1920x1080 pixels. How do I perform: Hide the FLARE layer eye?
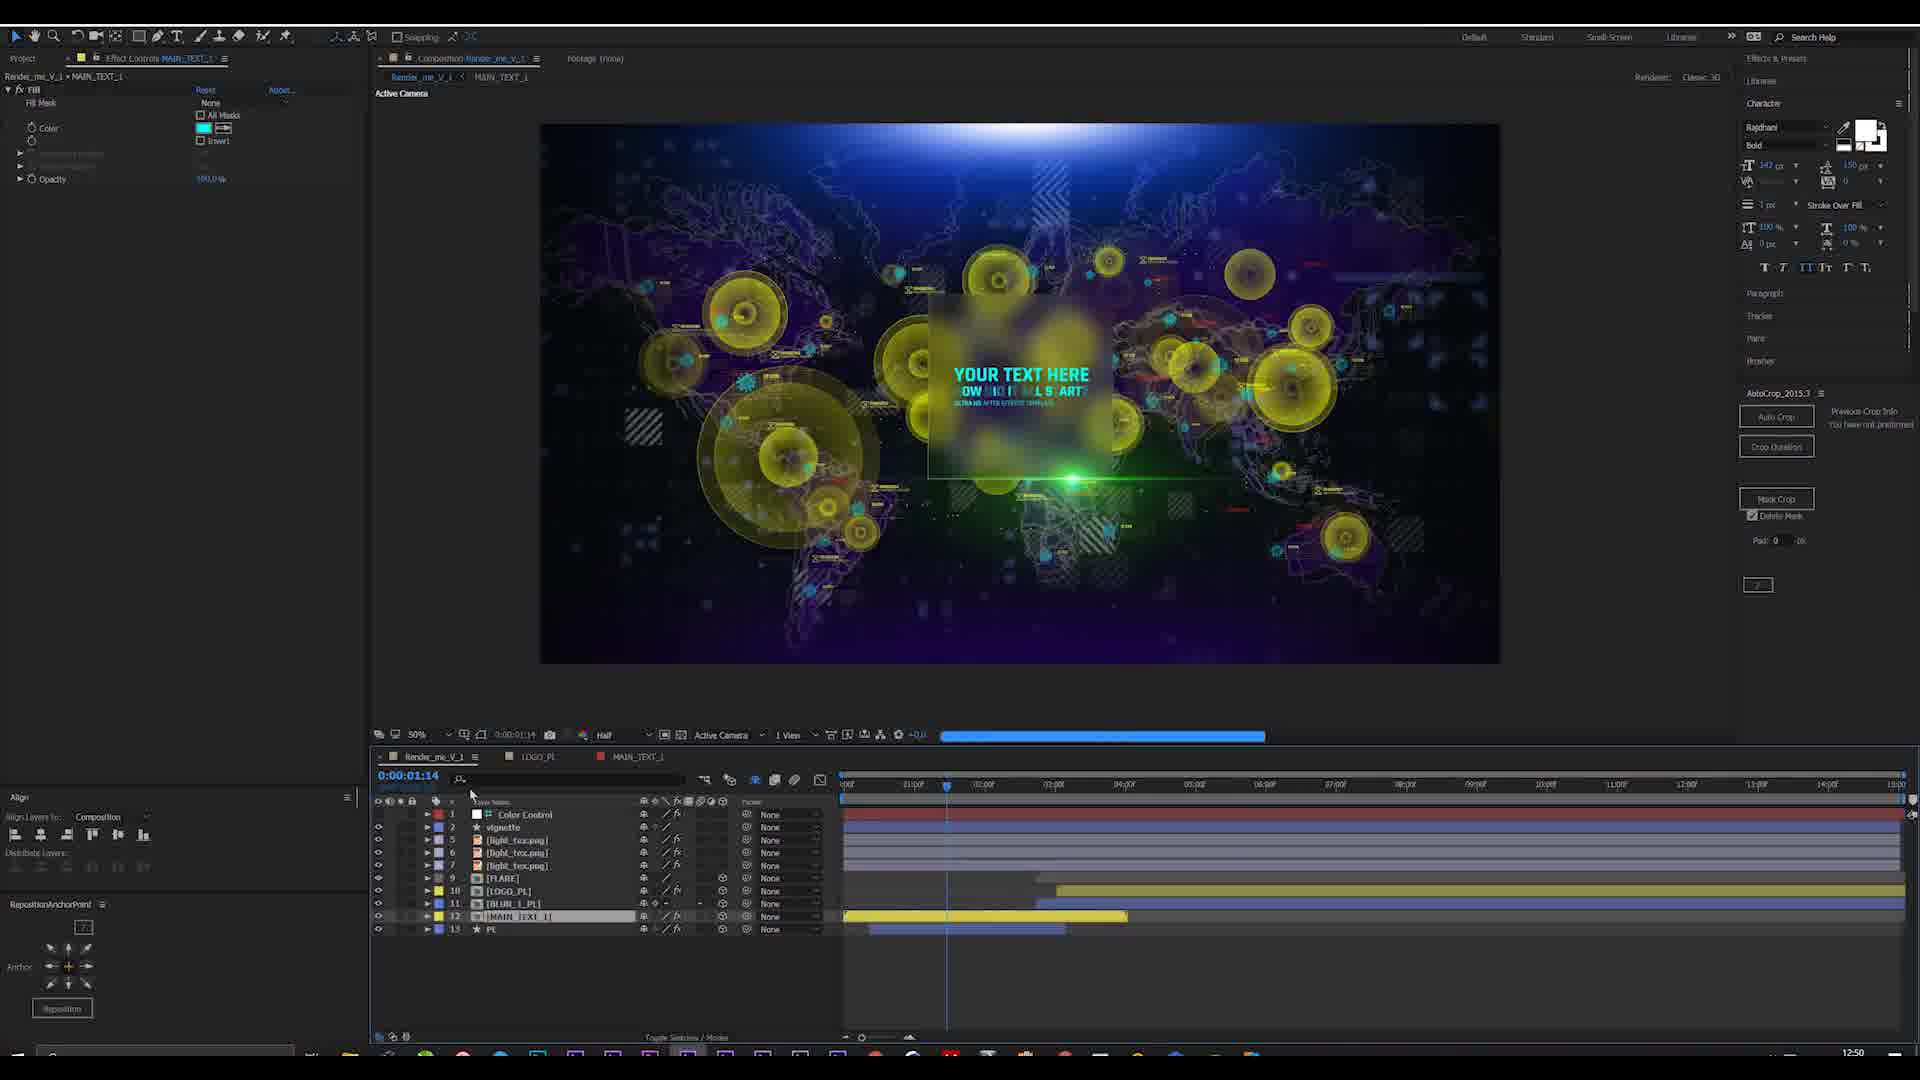(378, 879)
